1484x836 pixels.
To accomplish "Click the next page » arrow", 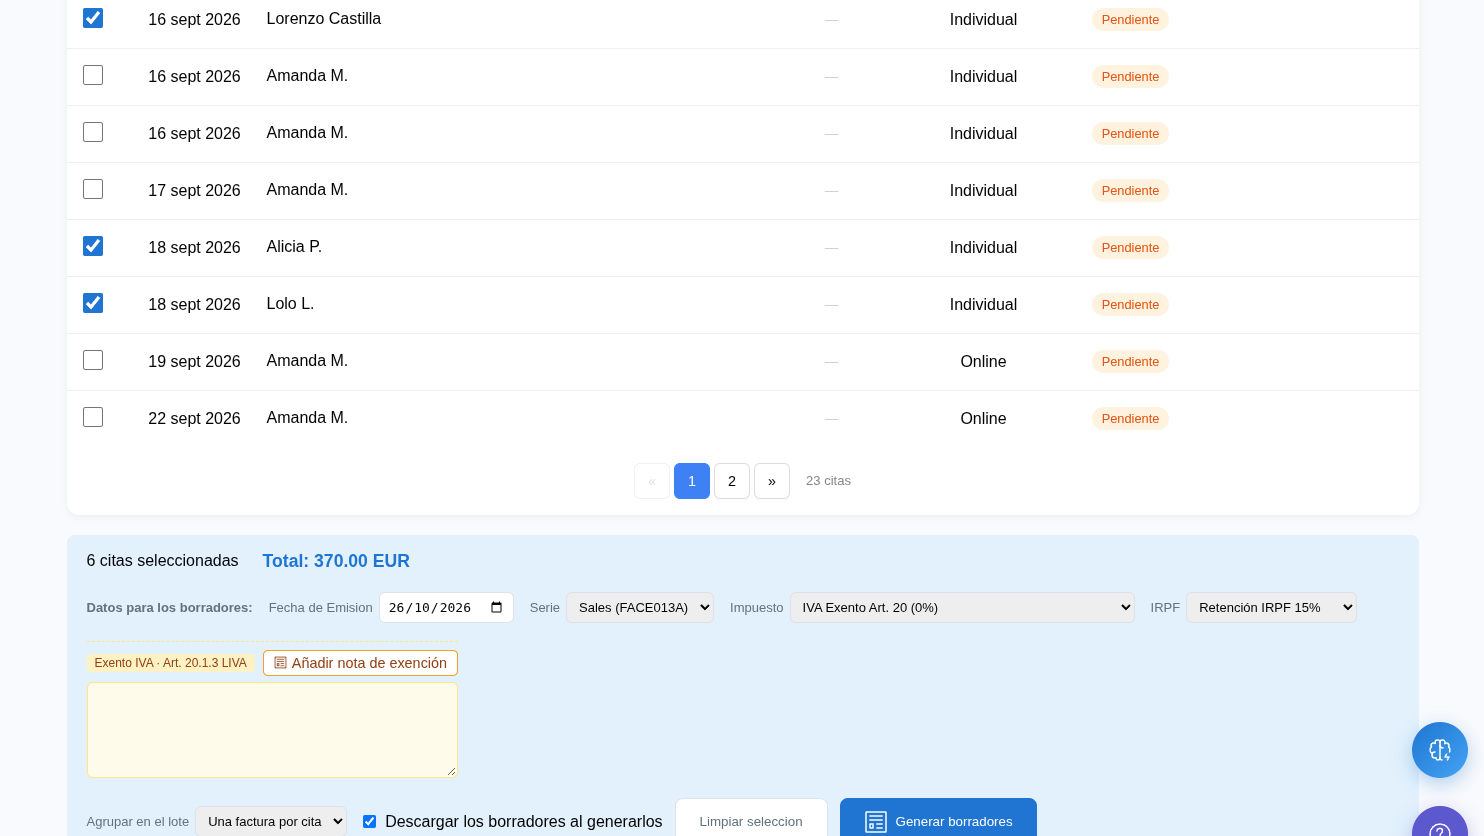I will (772, 481).
